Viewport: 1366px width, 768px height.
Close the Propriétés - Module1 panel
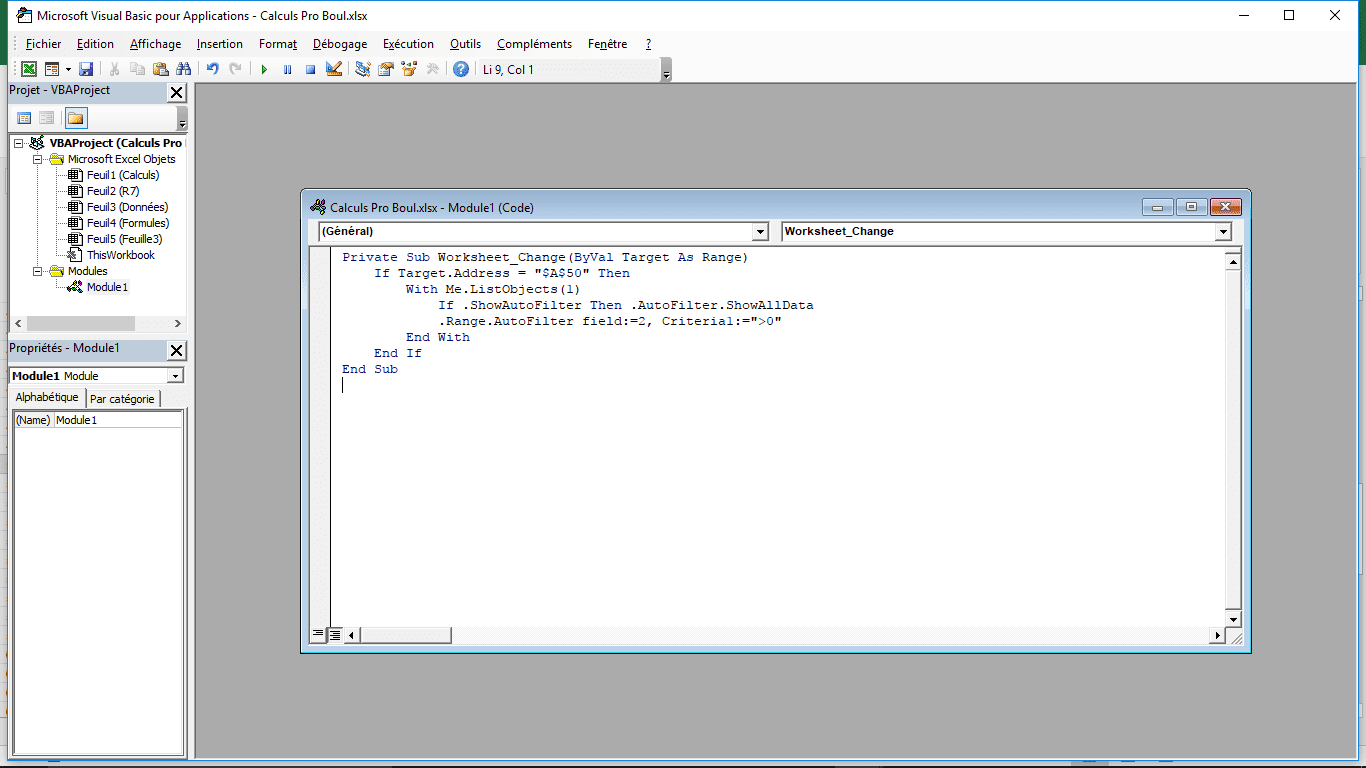point(176,349)
